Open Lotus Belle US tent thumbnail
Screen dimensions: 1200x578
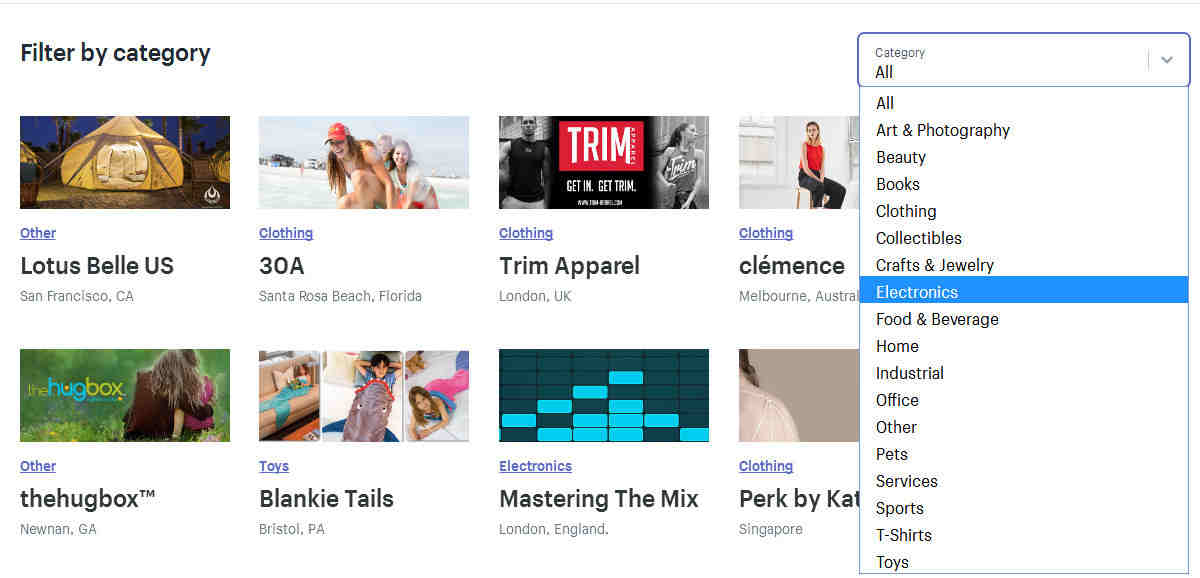(x=125, y=162)
